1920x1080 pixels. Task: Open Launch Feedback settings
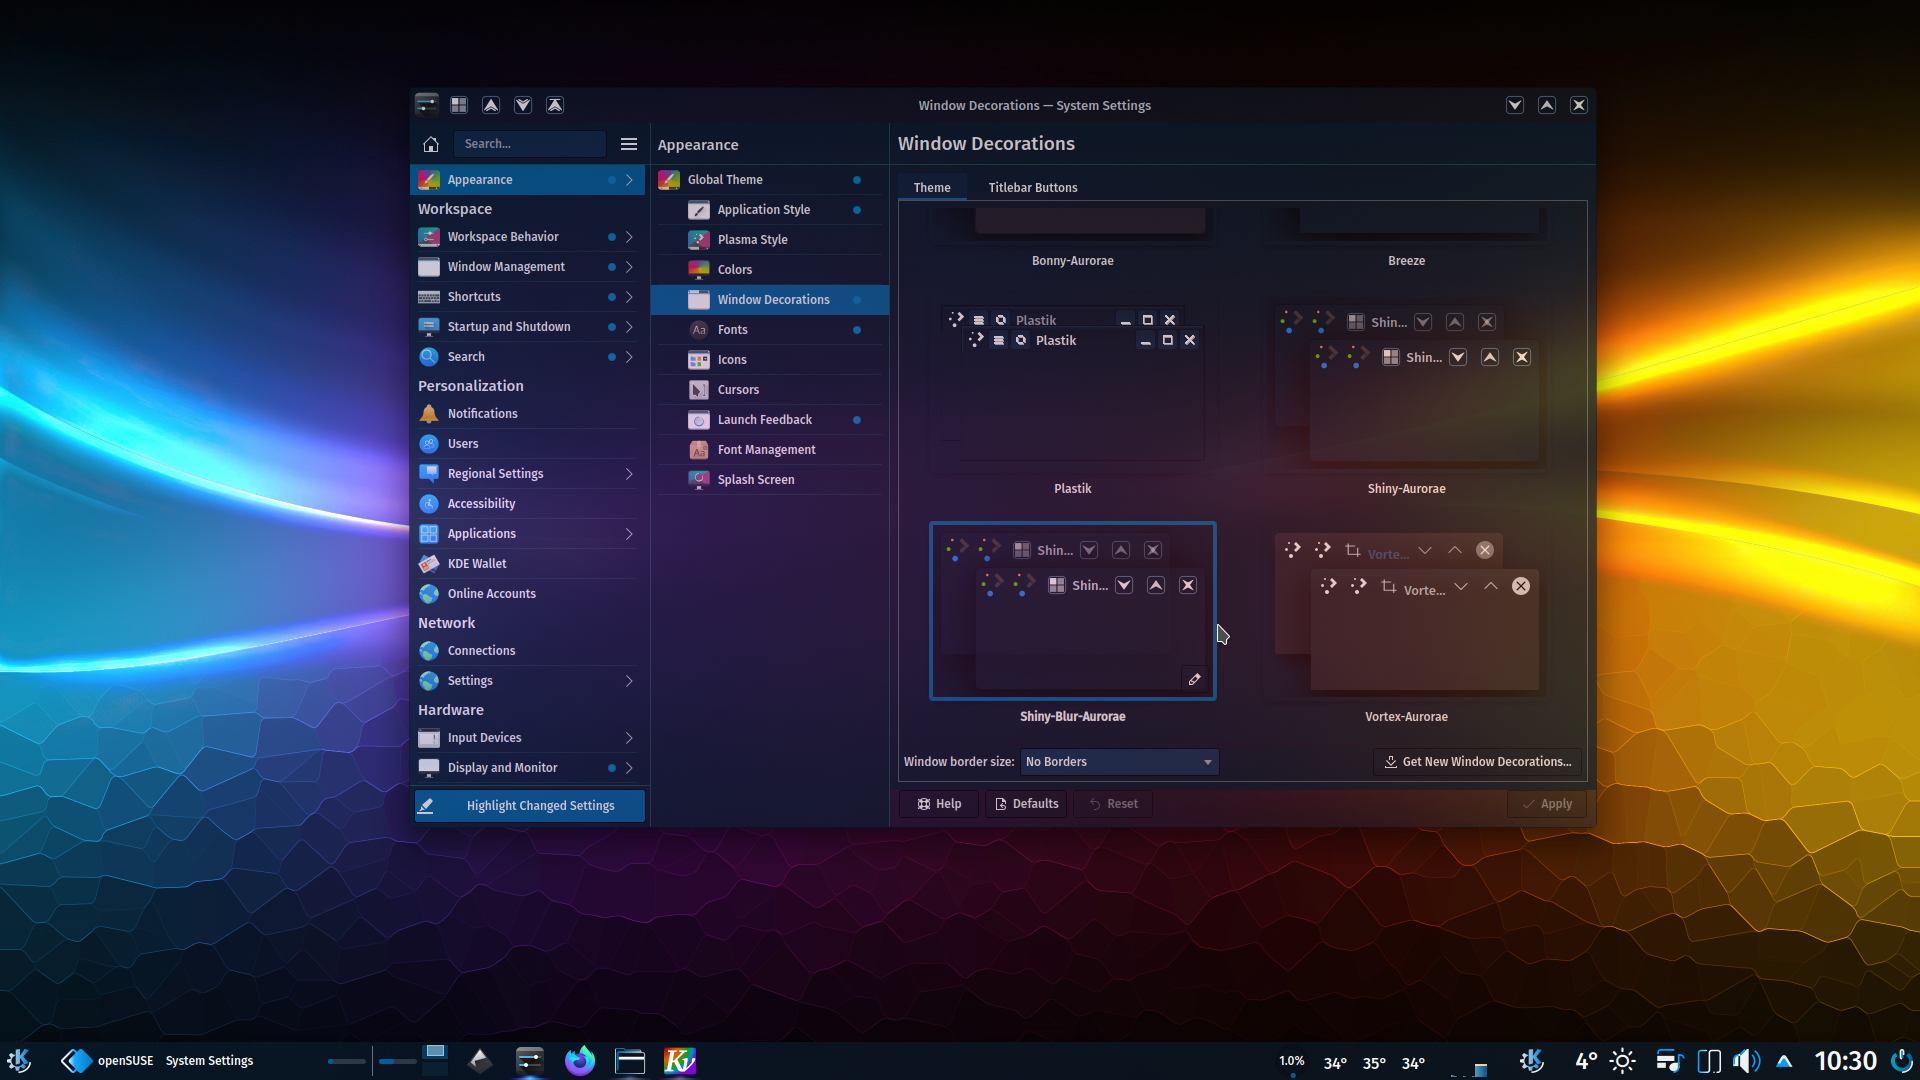point(770,420)
